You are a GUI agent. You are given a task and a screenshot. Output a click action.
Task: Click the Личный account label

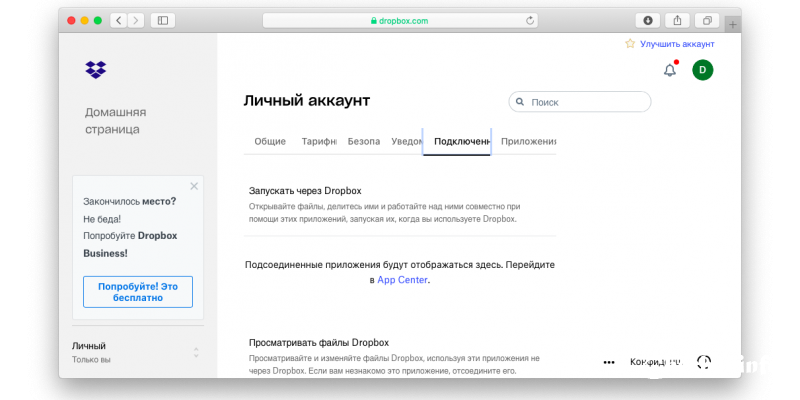(89, 346)
